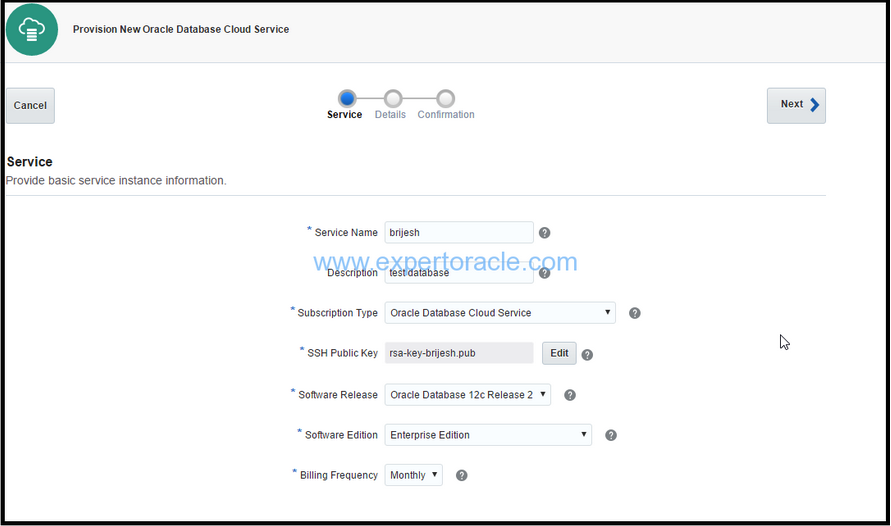The width and height of the screenshot is (891, 526).
Task: Open Software Release help icon
Action: pos(570,395)
